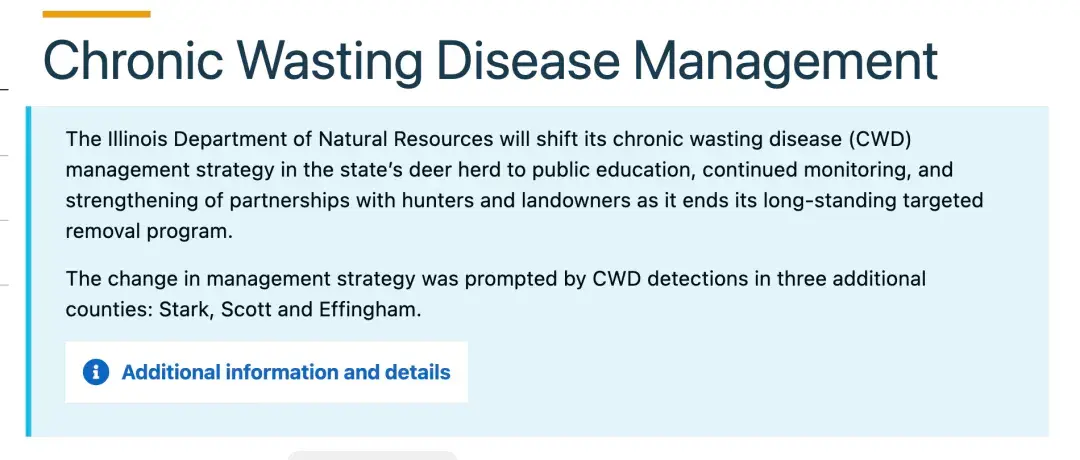Click the county name 'Effingham'
The width and height of the screenshot is (1080, 460).
click(370, 310)
